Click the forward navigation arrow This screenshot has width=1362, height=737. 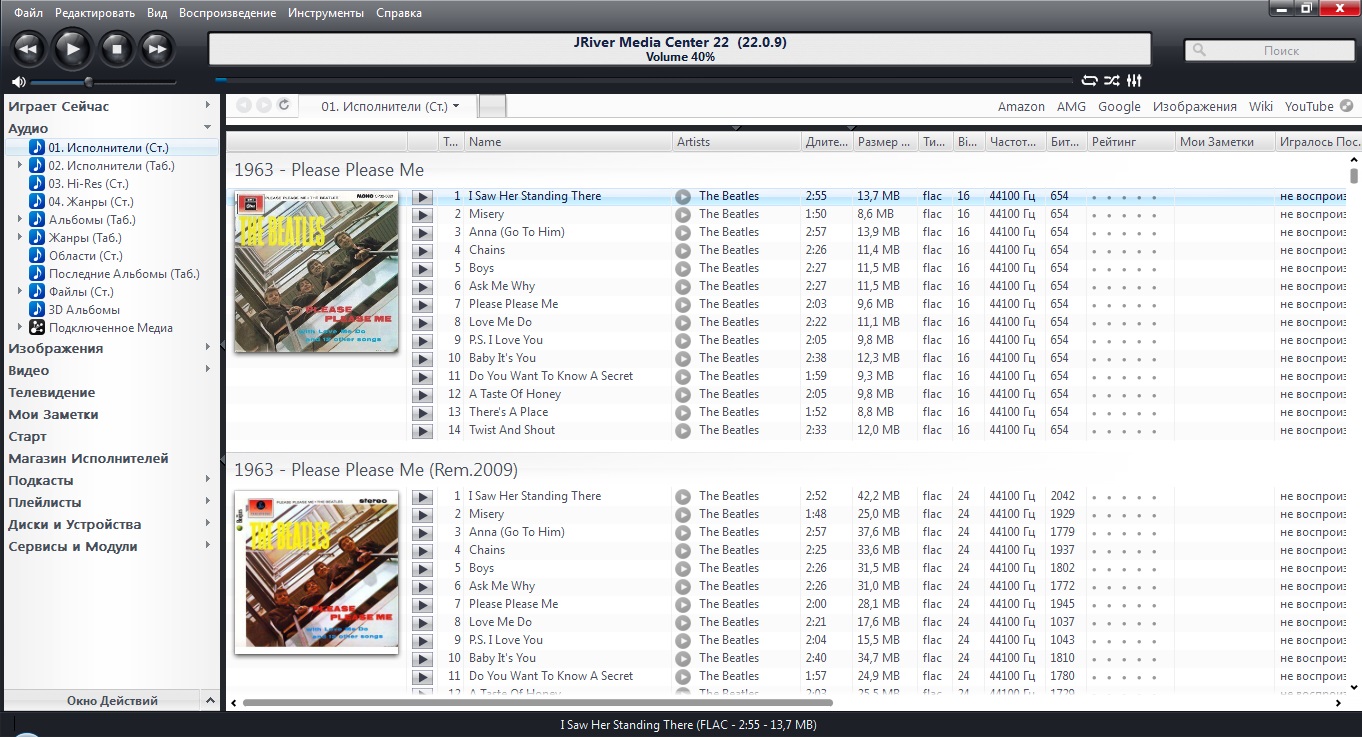264,105
